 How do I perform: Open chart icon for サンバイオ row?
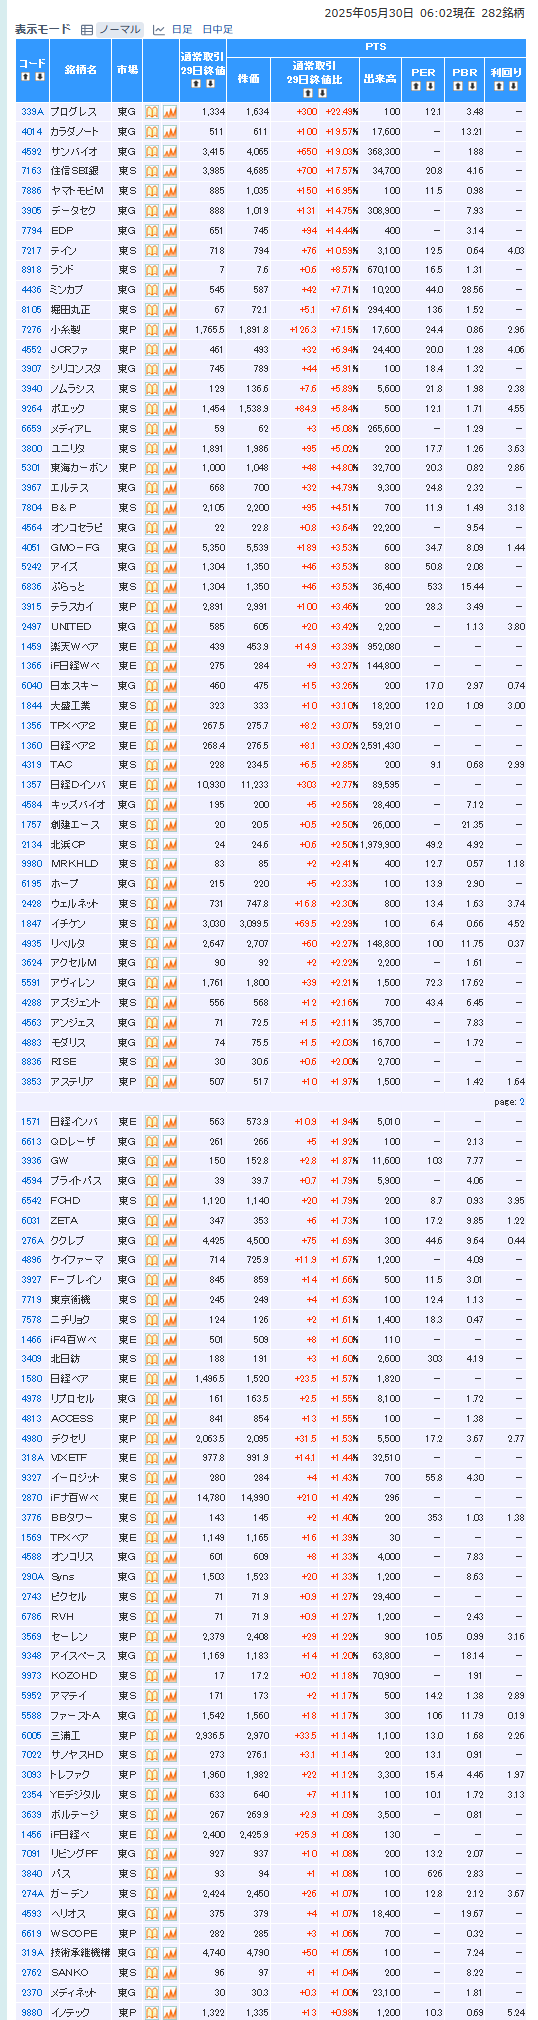[x=169, y=152]
